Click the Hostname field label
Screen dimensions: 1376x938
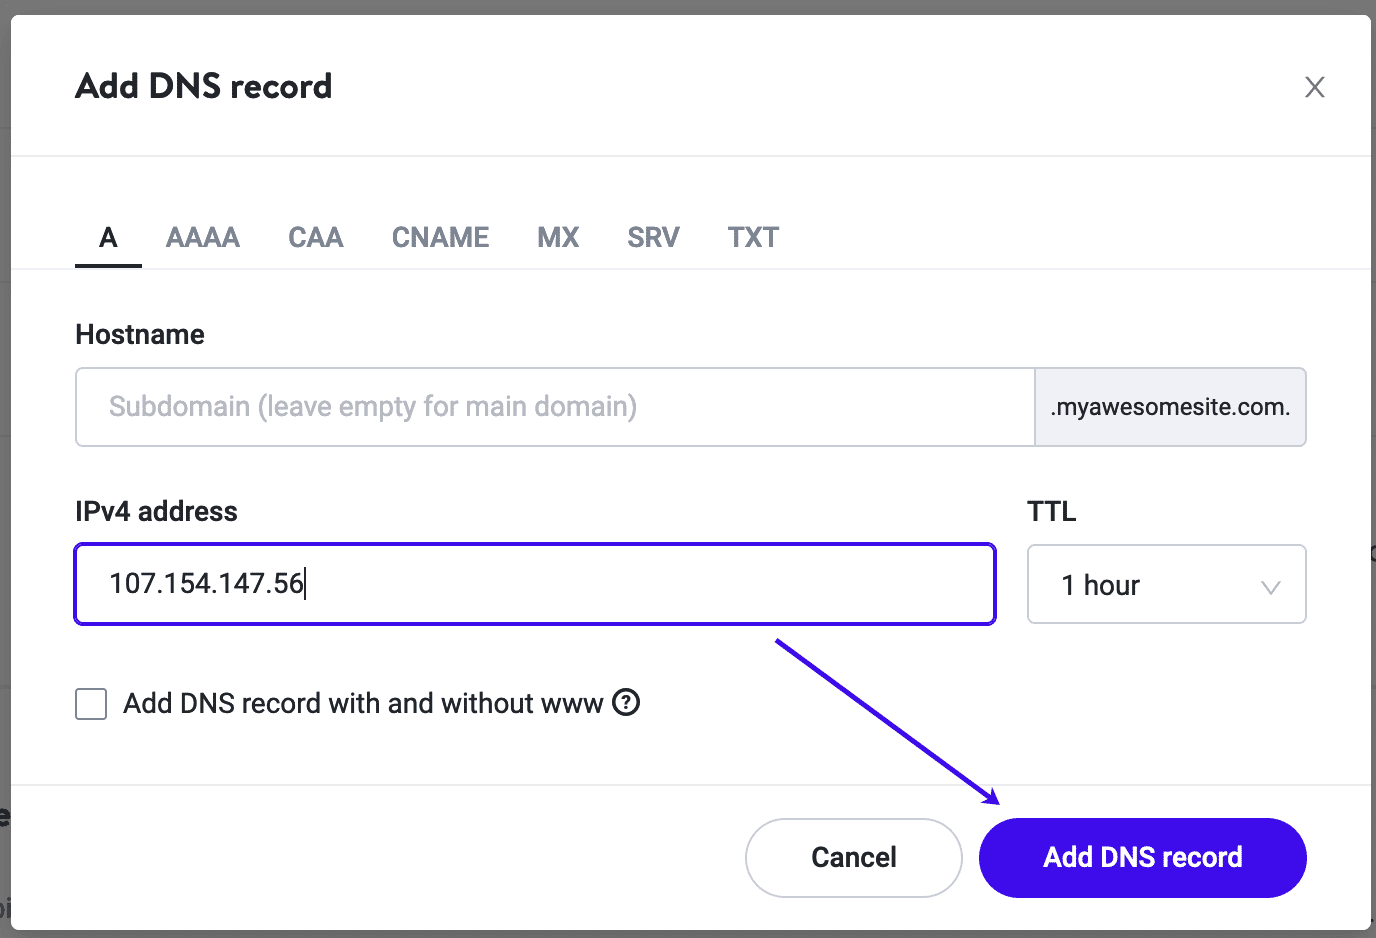pyautogui.click(x=140, y=335)
